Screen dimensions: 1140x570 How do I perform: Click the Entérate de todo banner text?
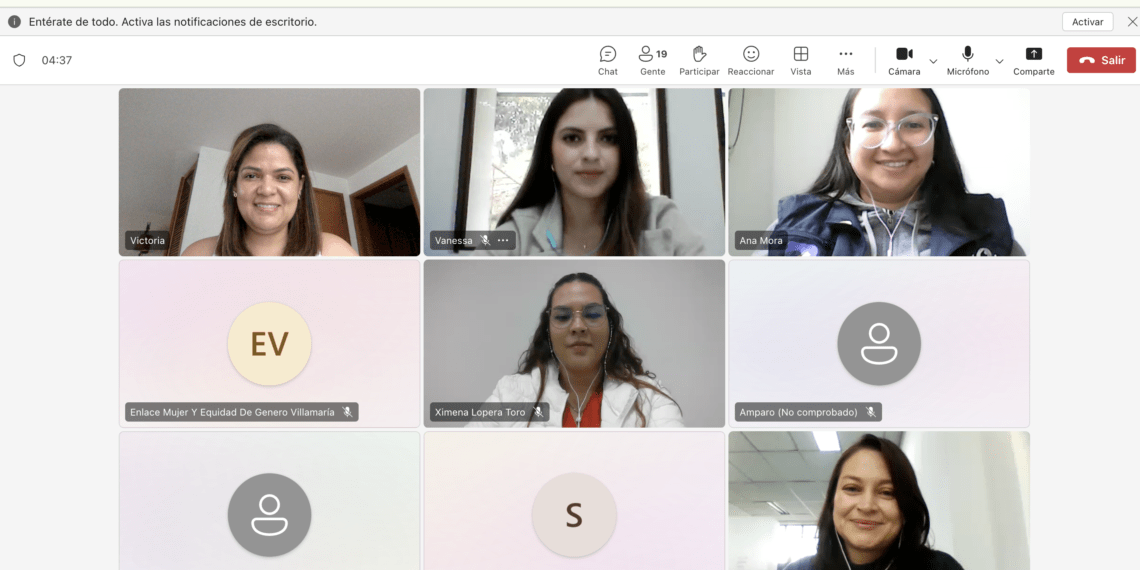(x=173, y=22)
